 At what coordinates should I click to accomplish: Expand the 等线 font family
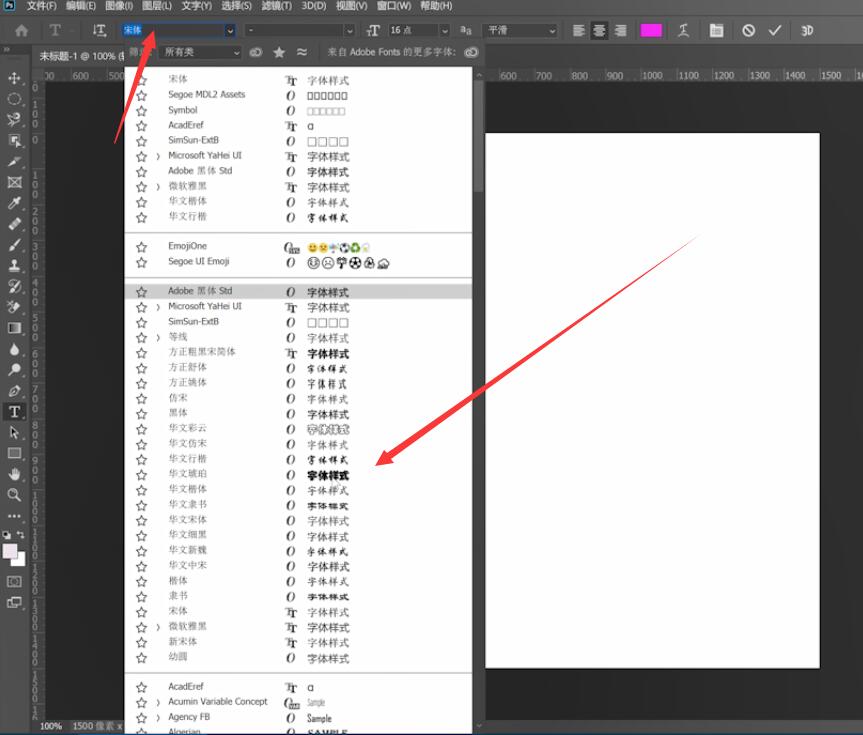coord(158,337)
